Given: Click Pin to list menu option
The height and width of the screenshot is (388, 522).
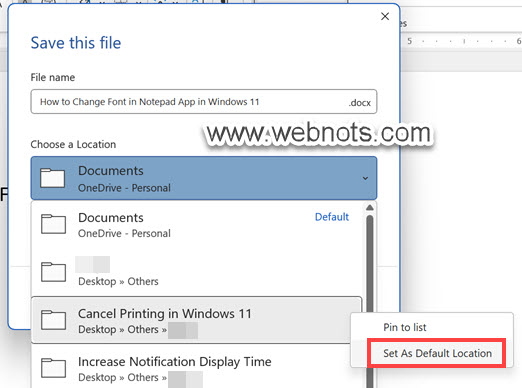Looking at the screenshot, I should tap(405, 327).
